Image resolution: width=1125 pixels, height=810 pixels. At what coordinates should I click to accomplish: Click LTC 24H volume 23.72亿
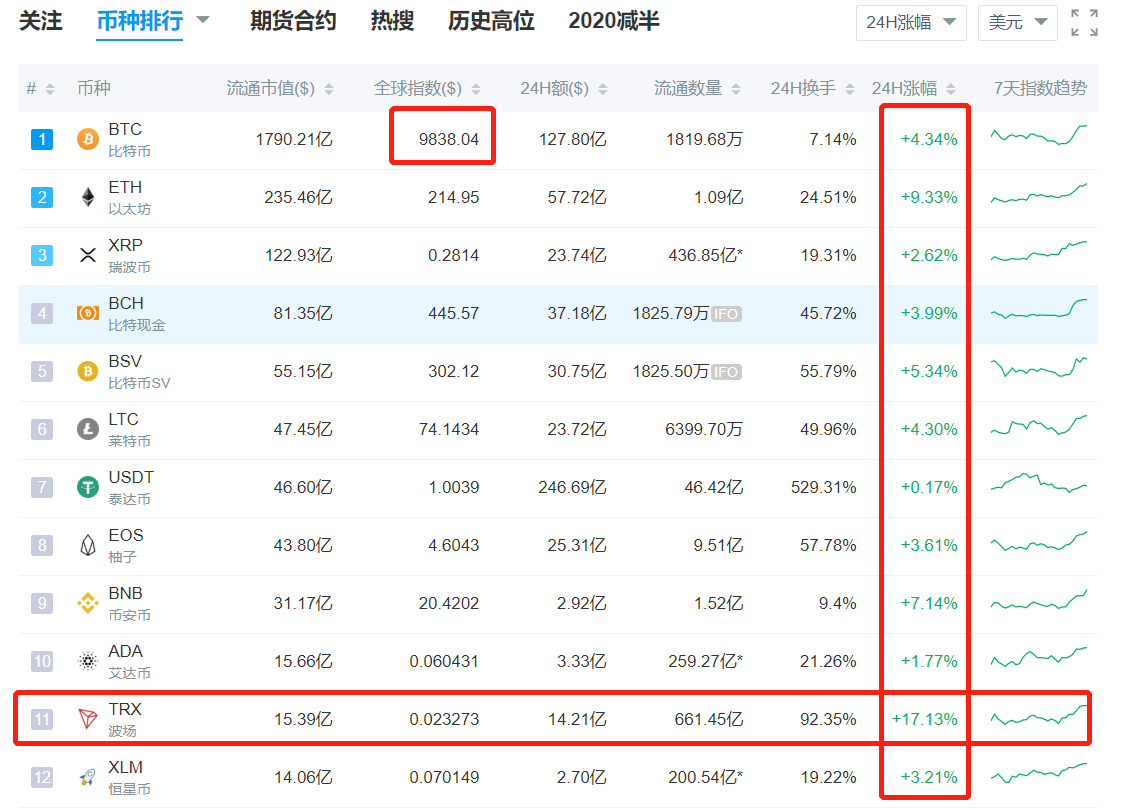[x=577, y=430]
